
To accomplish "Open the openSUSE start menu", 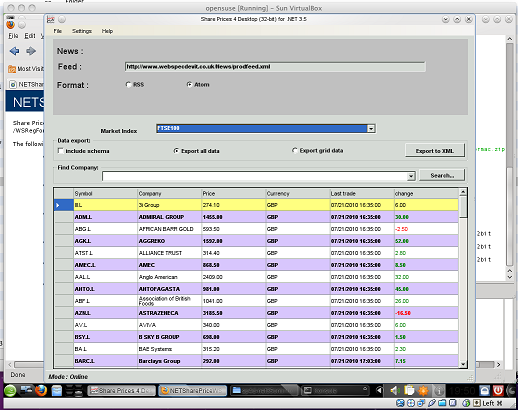I will pos(10,390).
